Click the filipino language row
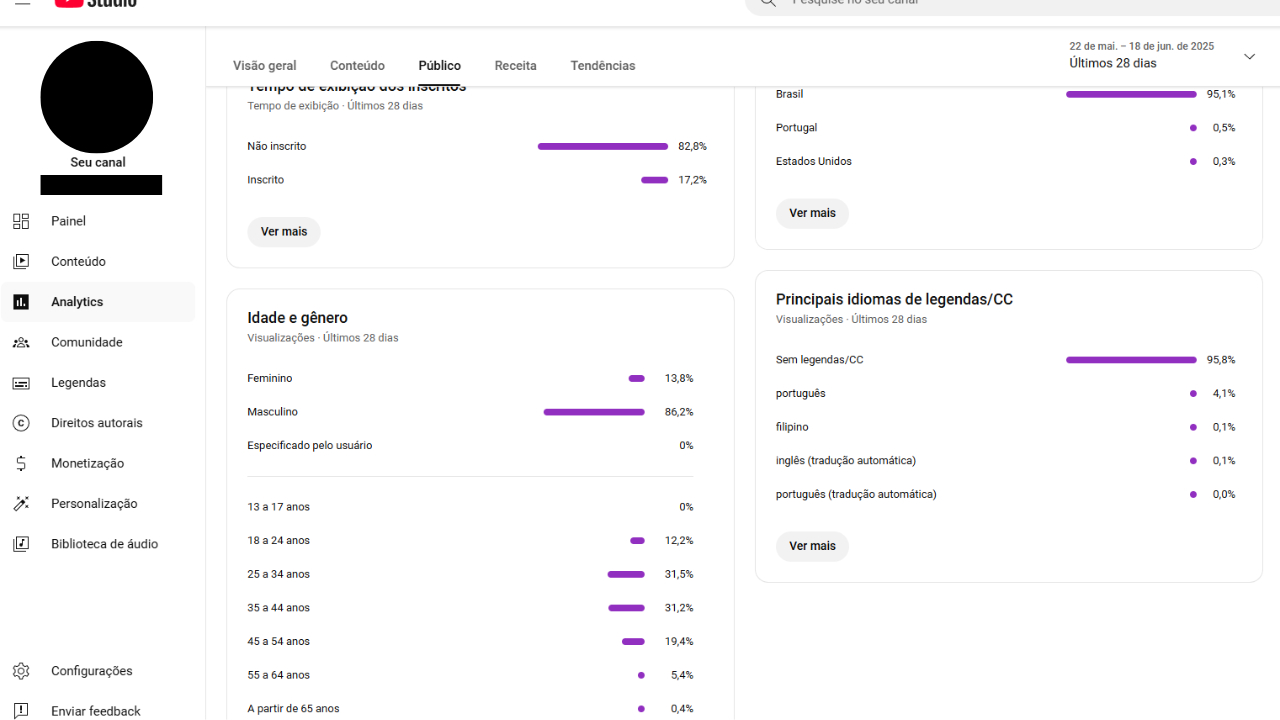Screen dimensions: 1280x720 (x=1005, y=427)
